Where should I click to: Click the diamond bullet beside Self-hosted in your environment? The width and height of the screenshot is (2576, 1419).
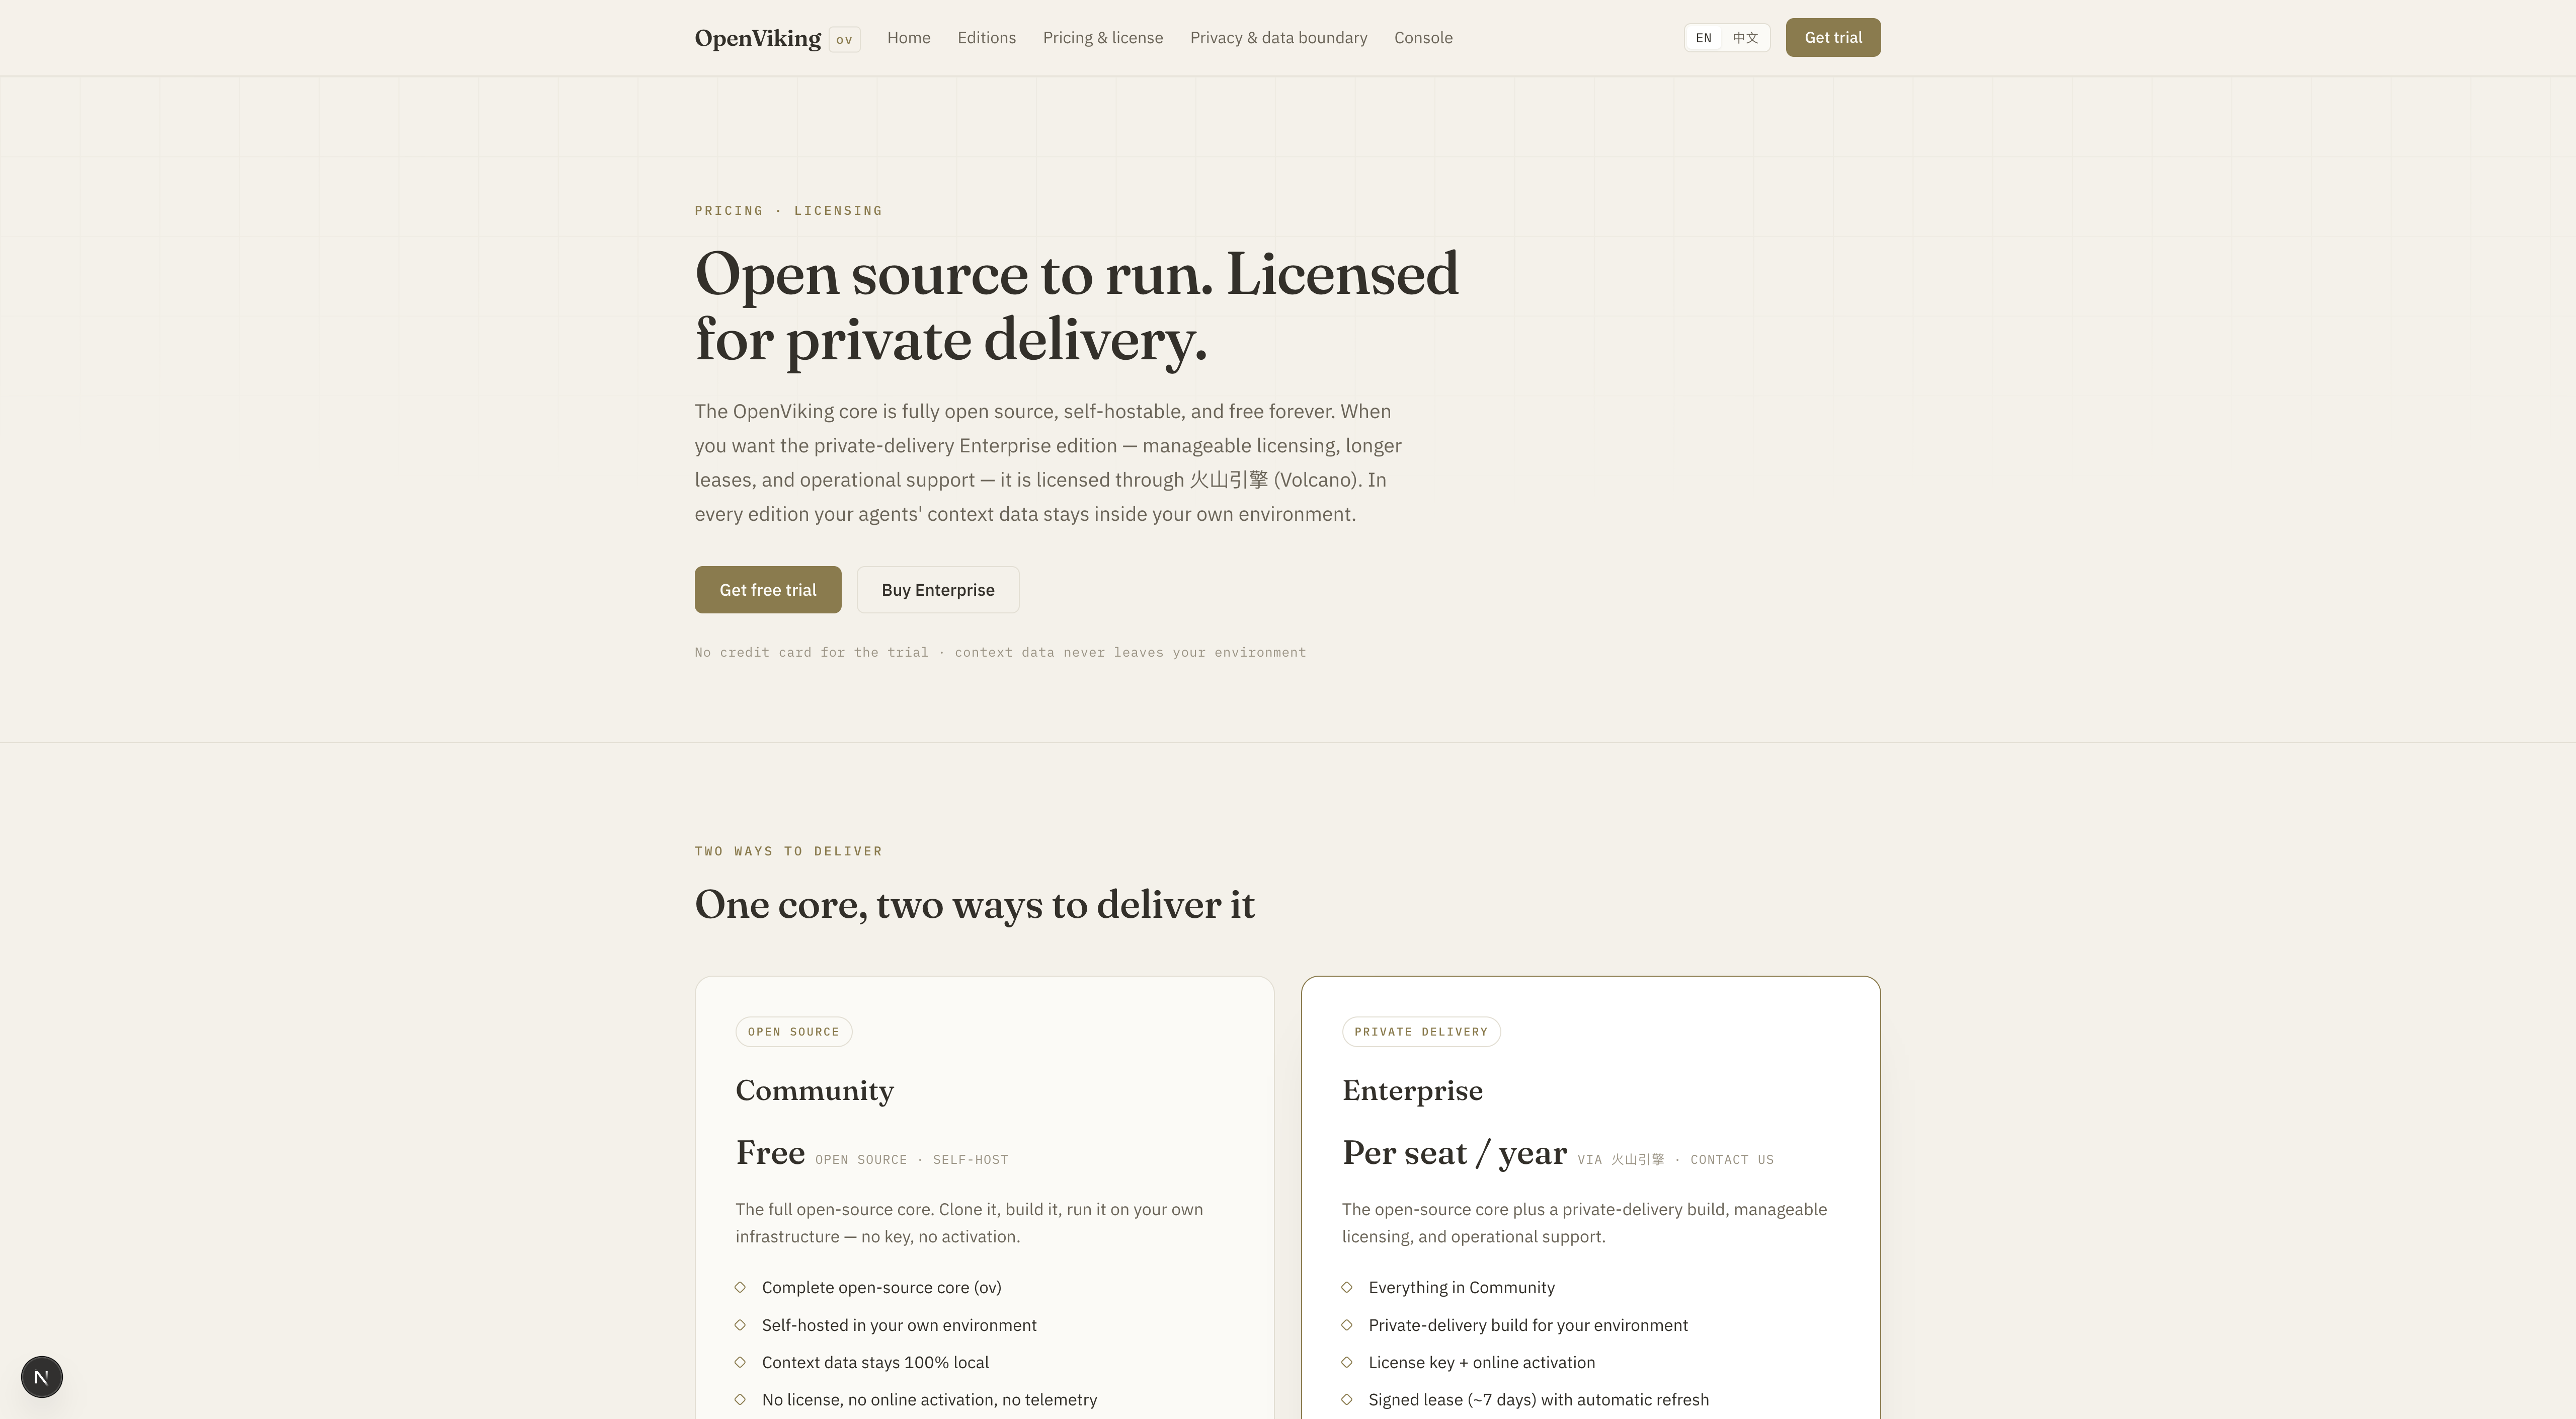(740, 1325)
